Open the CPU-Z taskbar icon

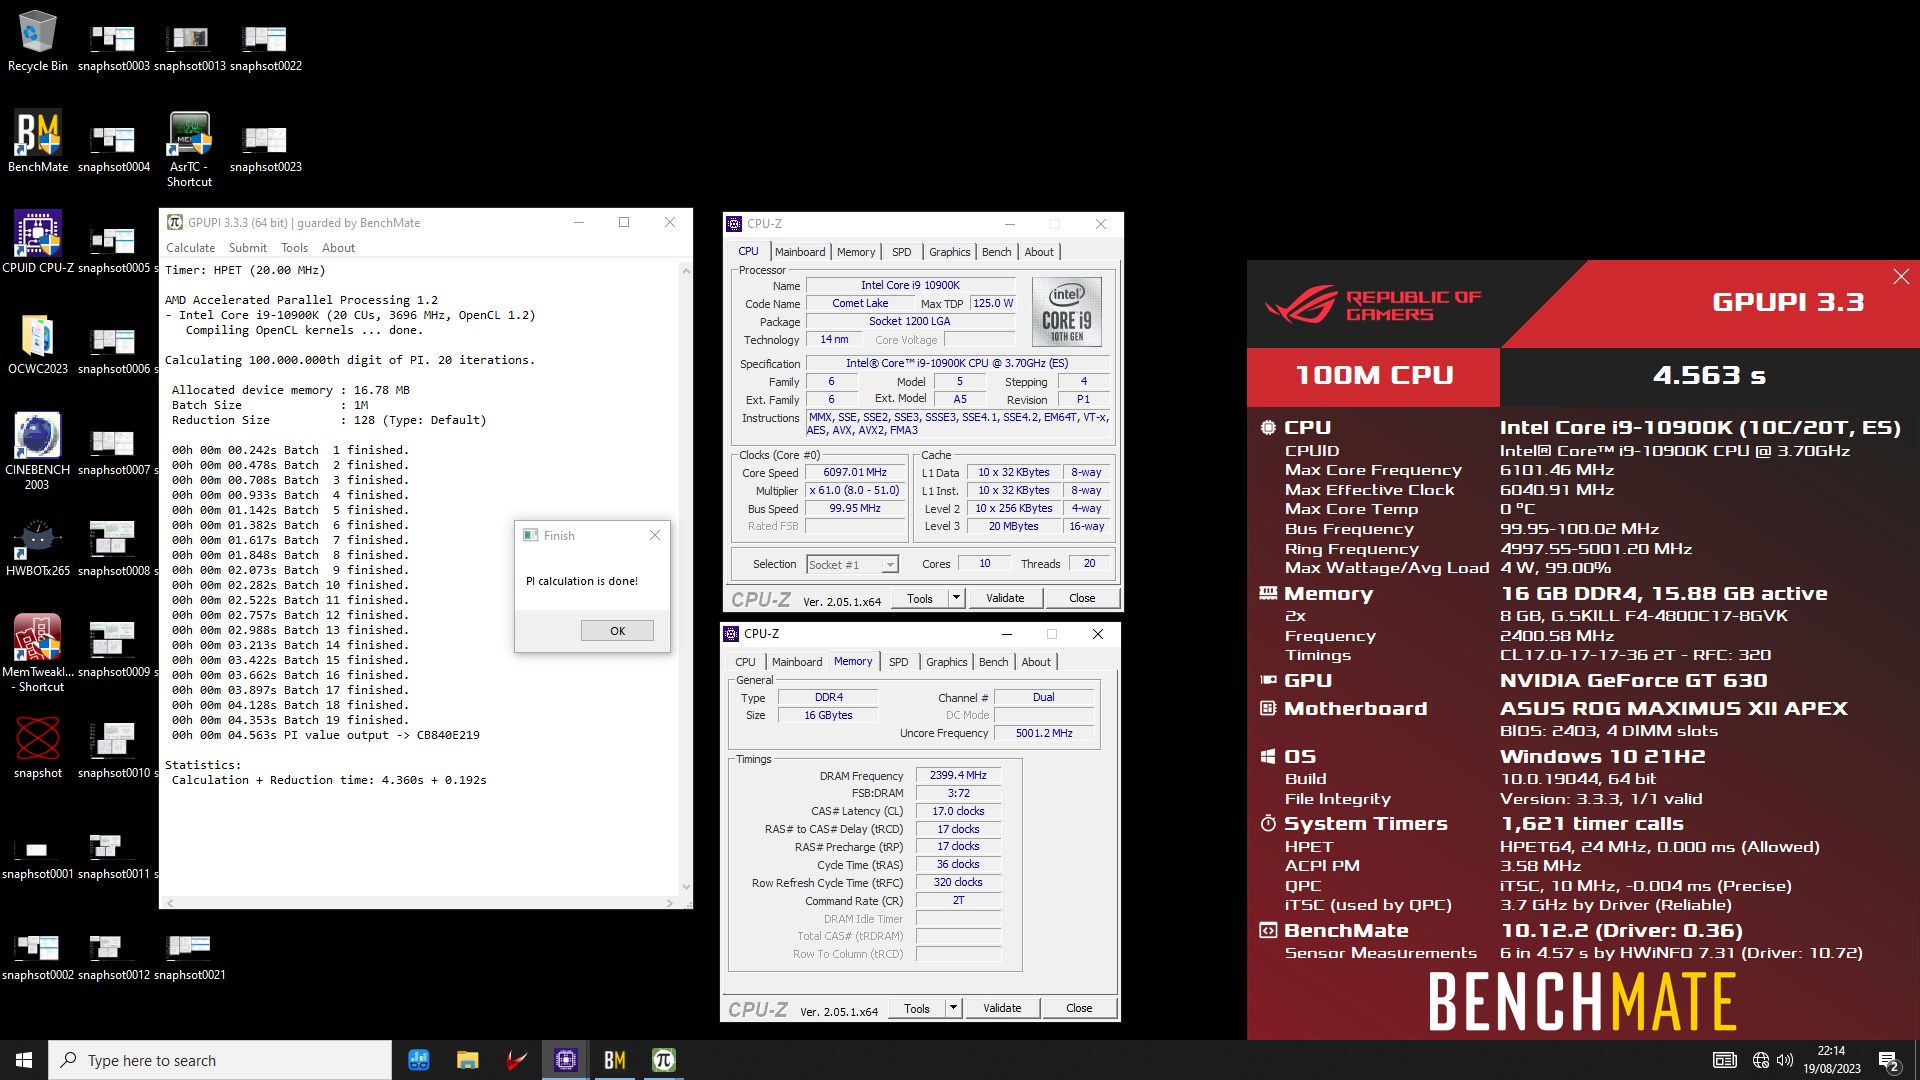(x=566, y=1060)
